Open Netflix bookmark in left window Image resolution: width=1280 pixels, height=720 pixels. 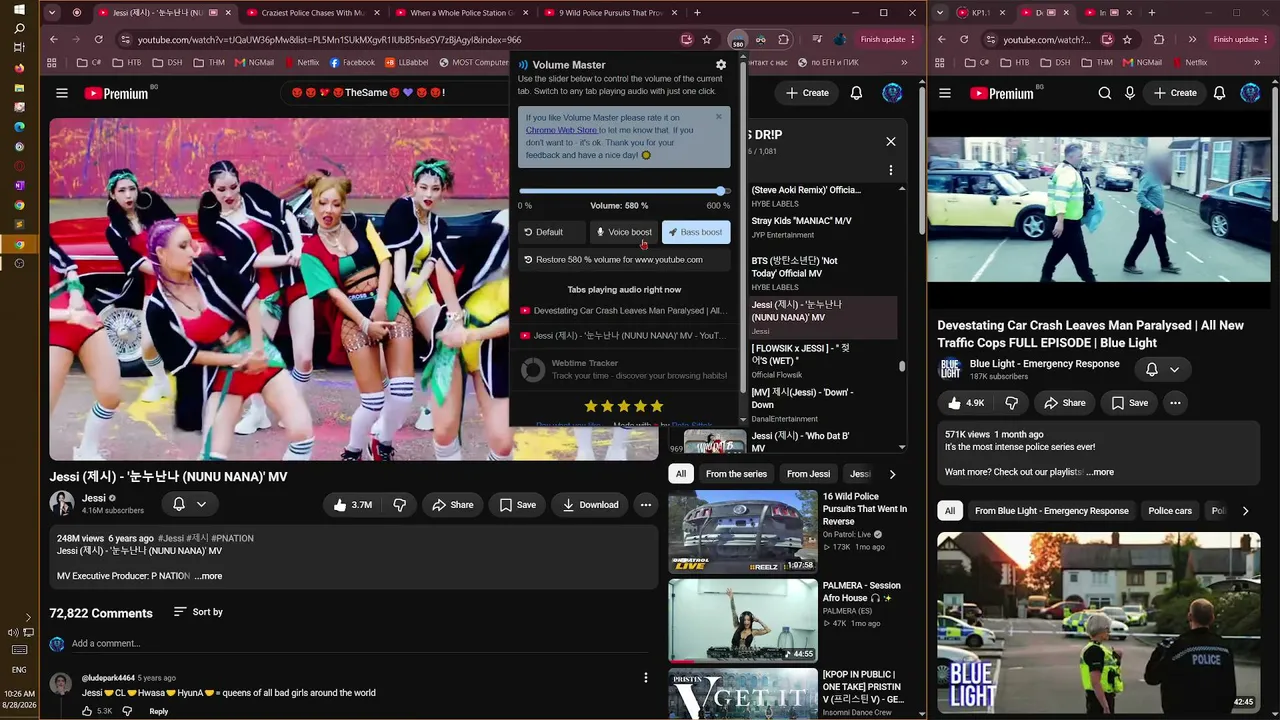coord(300,62)
